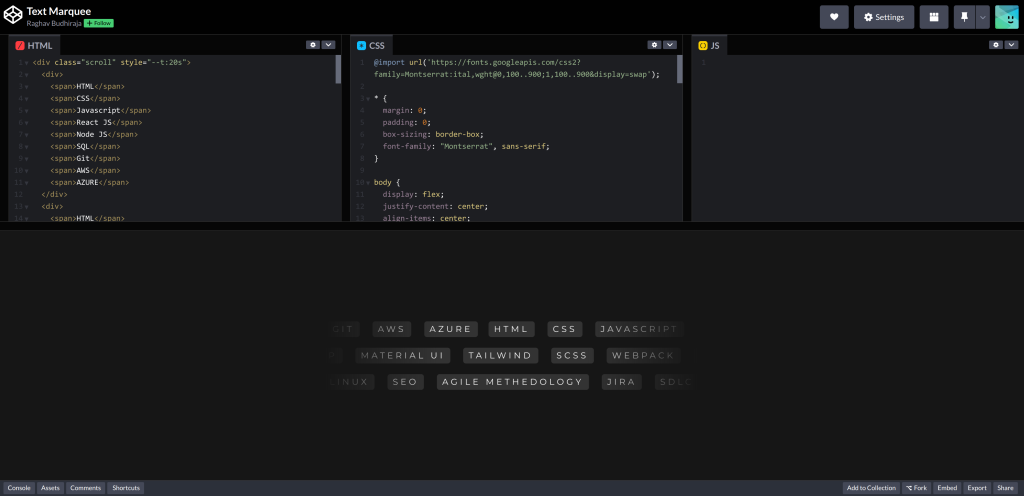
Task: Change the editor view layout
Action: [934, 17]
